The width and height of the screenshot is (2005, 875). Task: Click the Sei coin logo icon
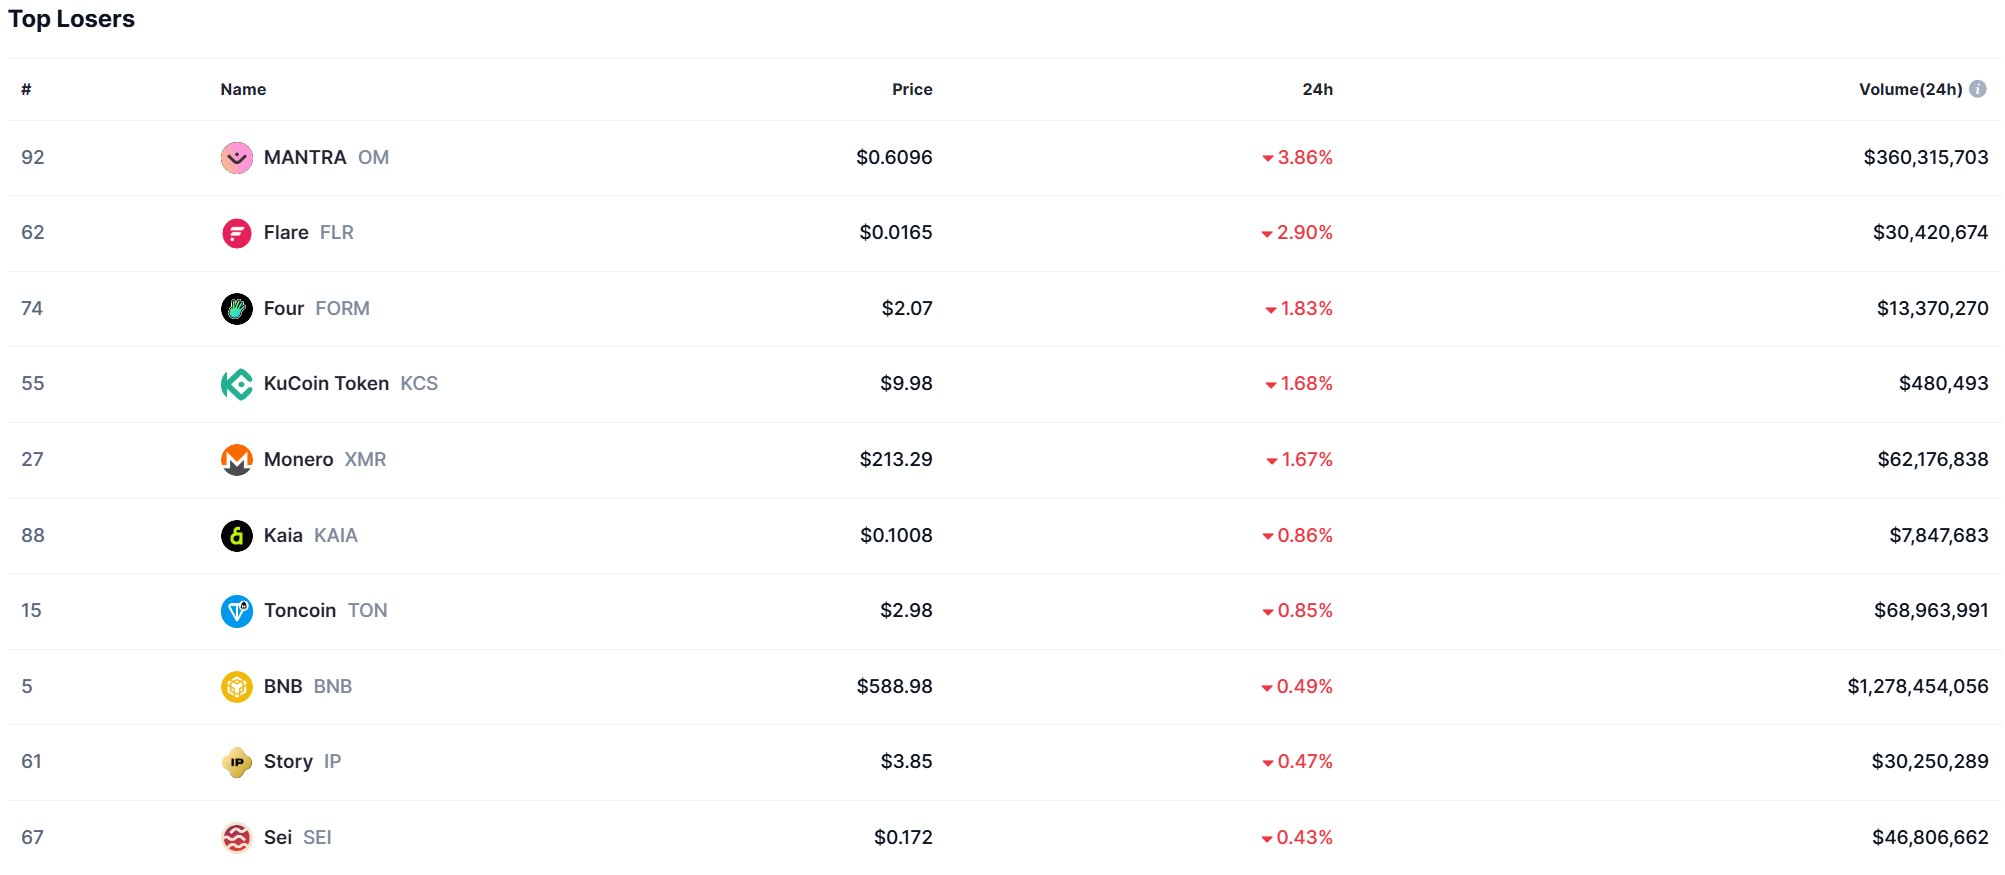click(x=236, y=838)
